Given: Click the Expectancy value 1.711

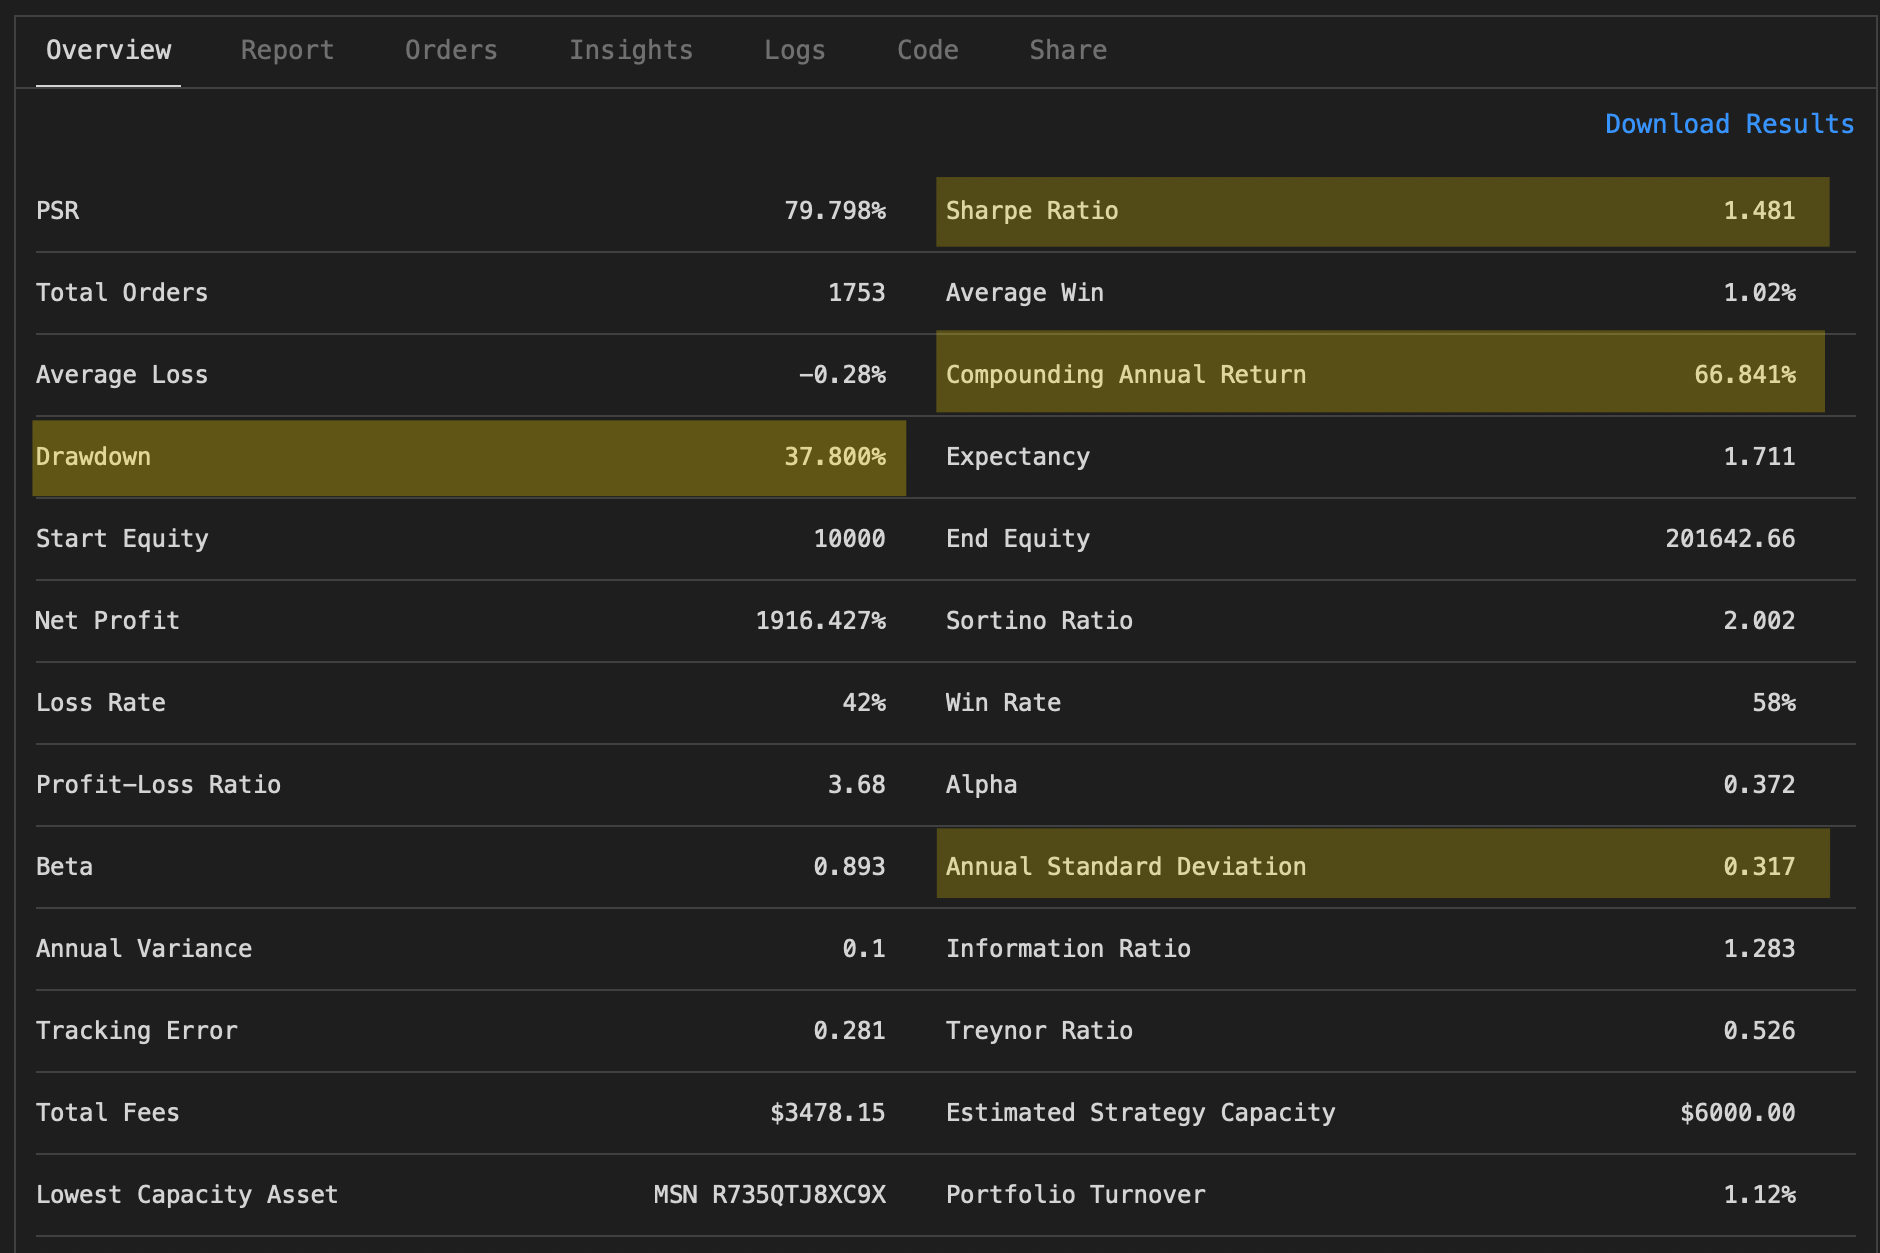Looking at the screenshot, I should [x=1759, y=457].
